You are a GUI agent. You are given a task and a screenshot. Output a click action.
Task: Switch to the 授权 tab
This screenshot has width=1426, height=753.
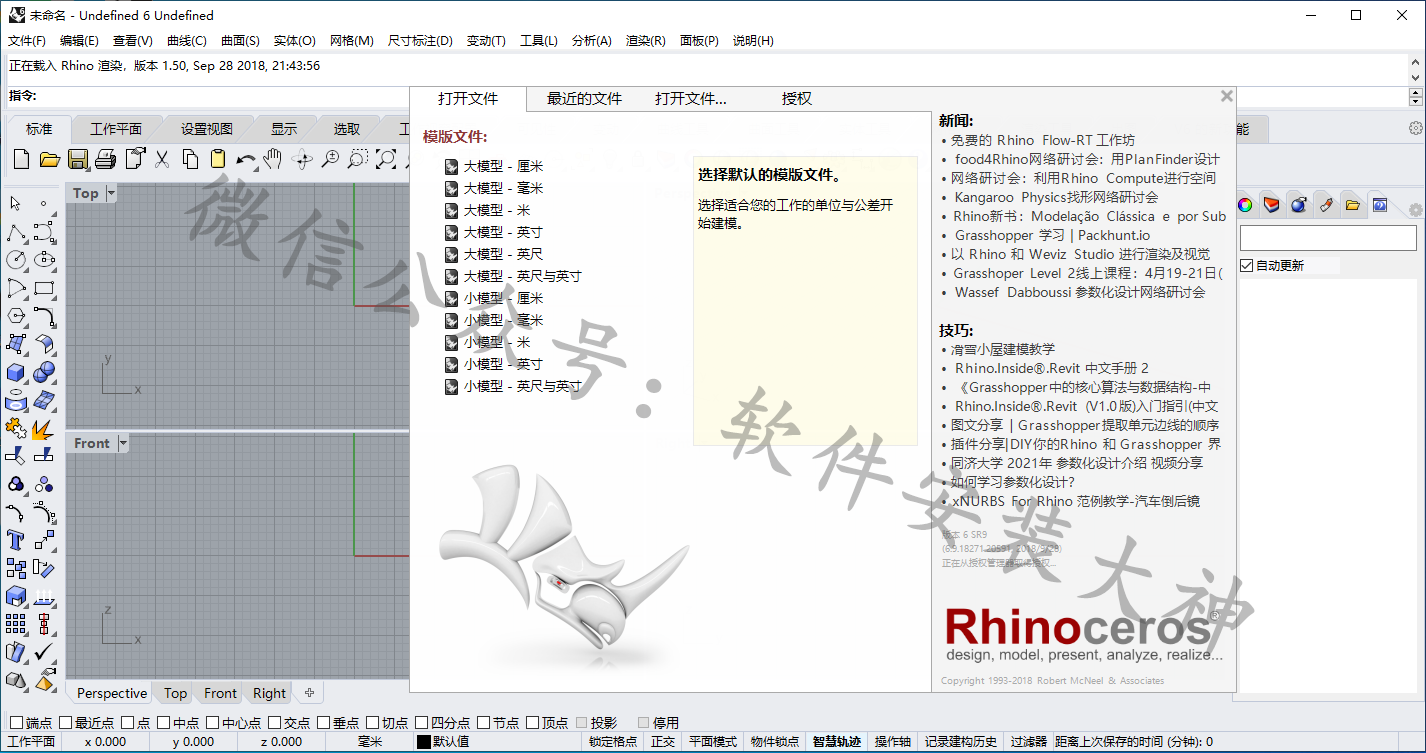797,99
